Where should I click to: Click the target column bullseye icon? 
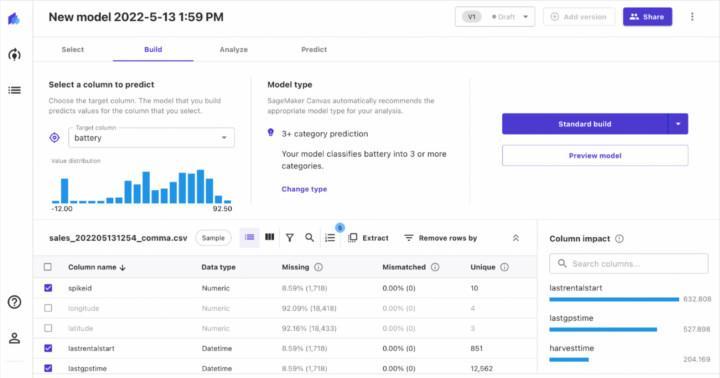tap(55, 137)
